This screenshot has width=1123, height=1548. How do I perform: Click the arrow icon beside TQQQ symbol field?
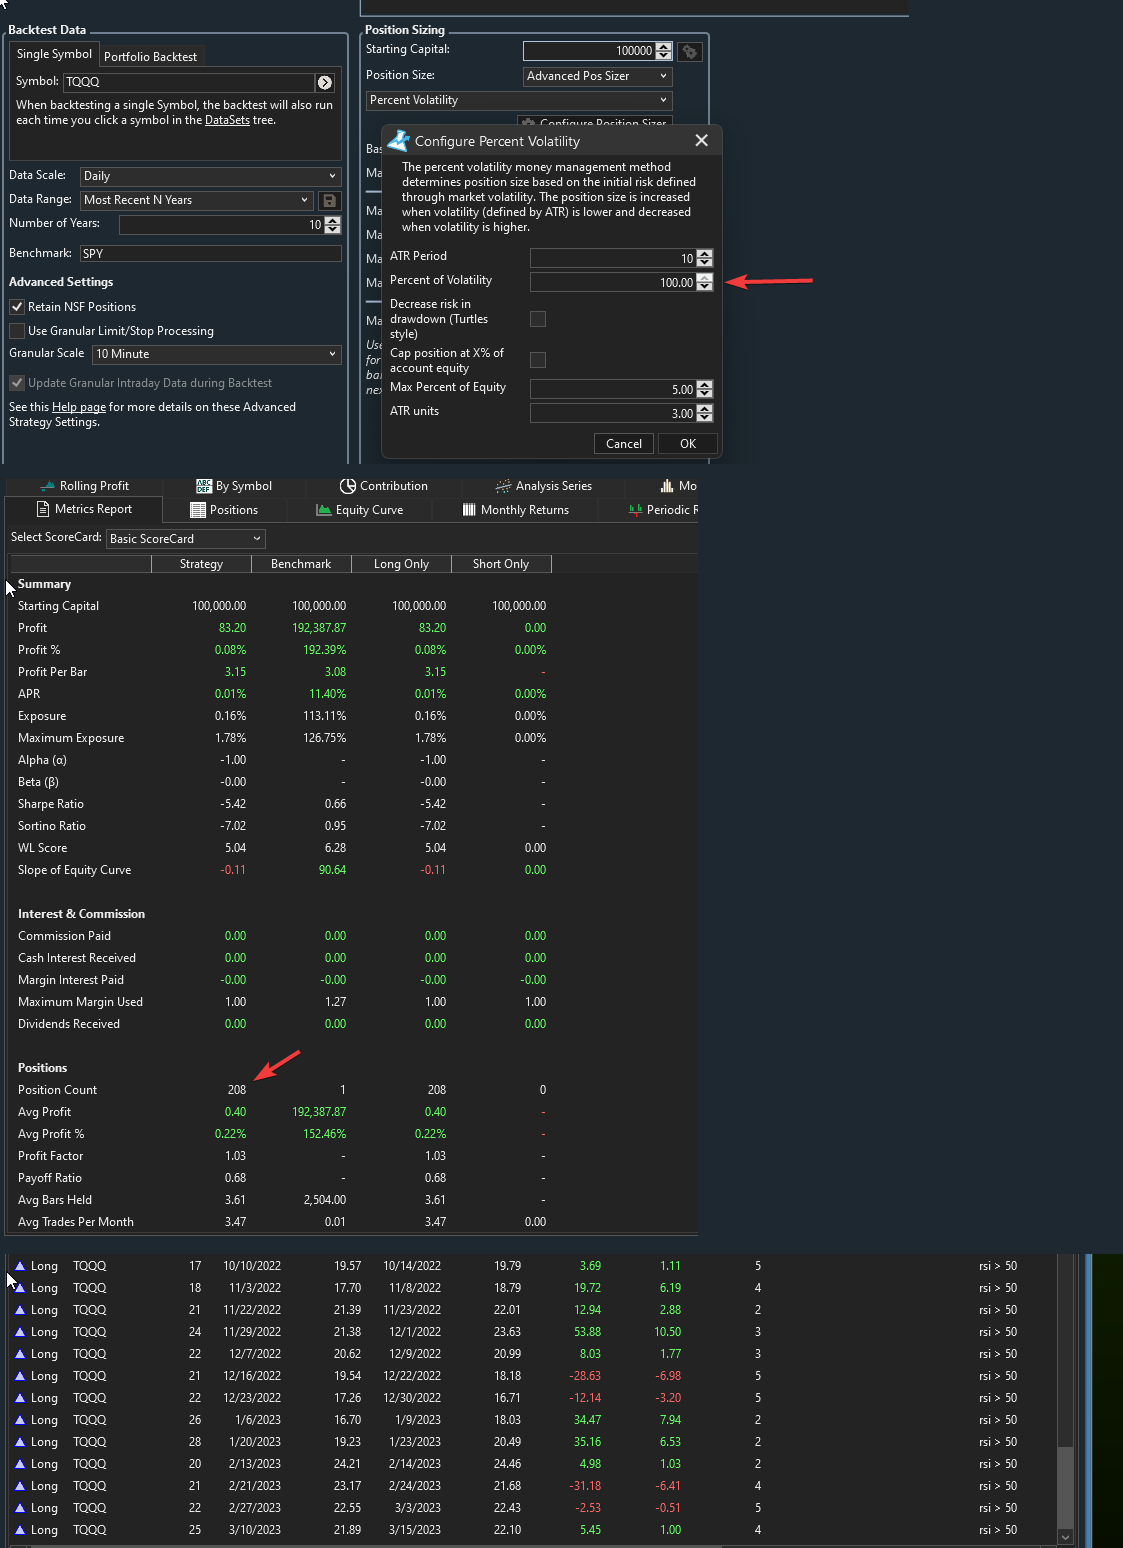click(324, 82)
